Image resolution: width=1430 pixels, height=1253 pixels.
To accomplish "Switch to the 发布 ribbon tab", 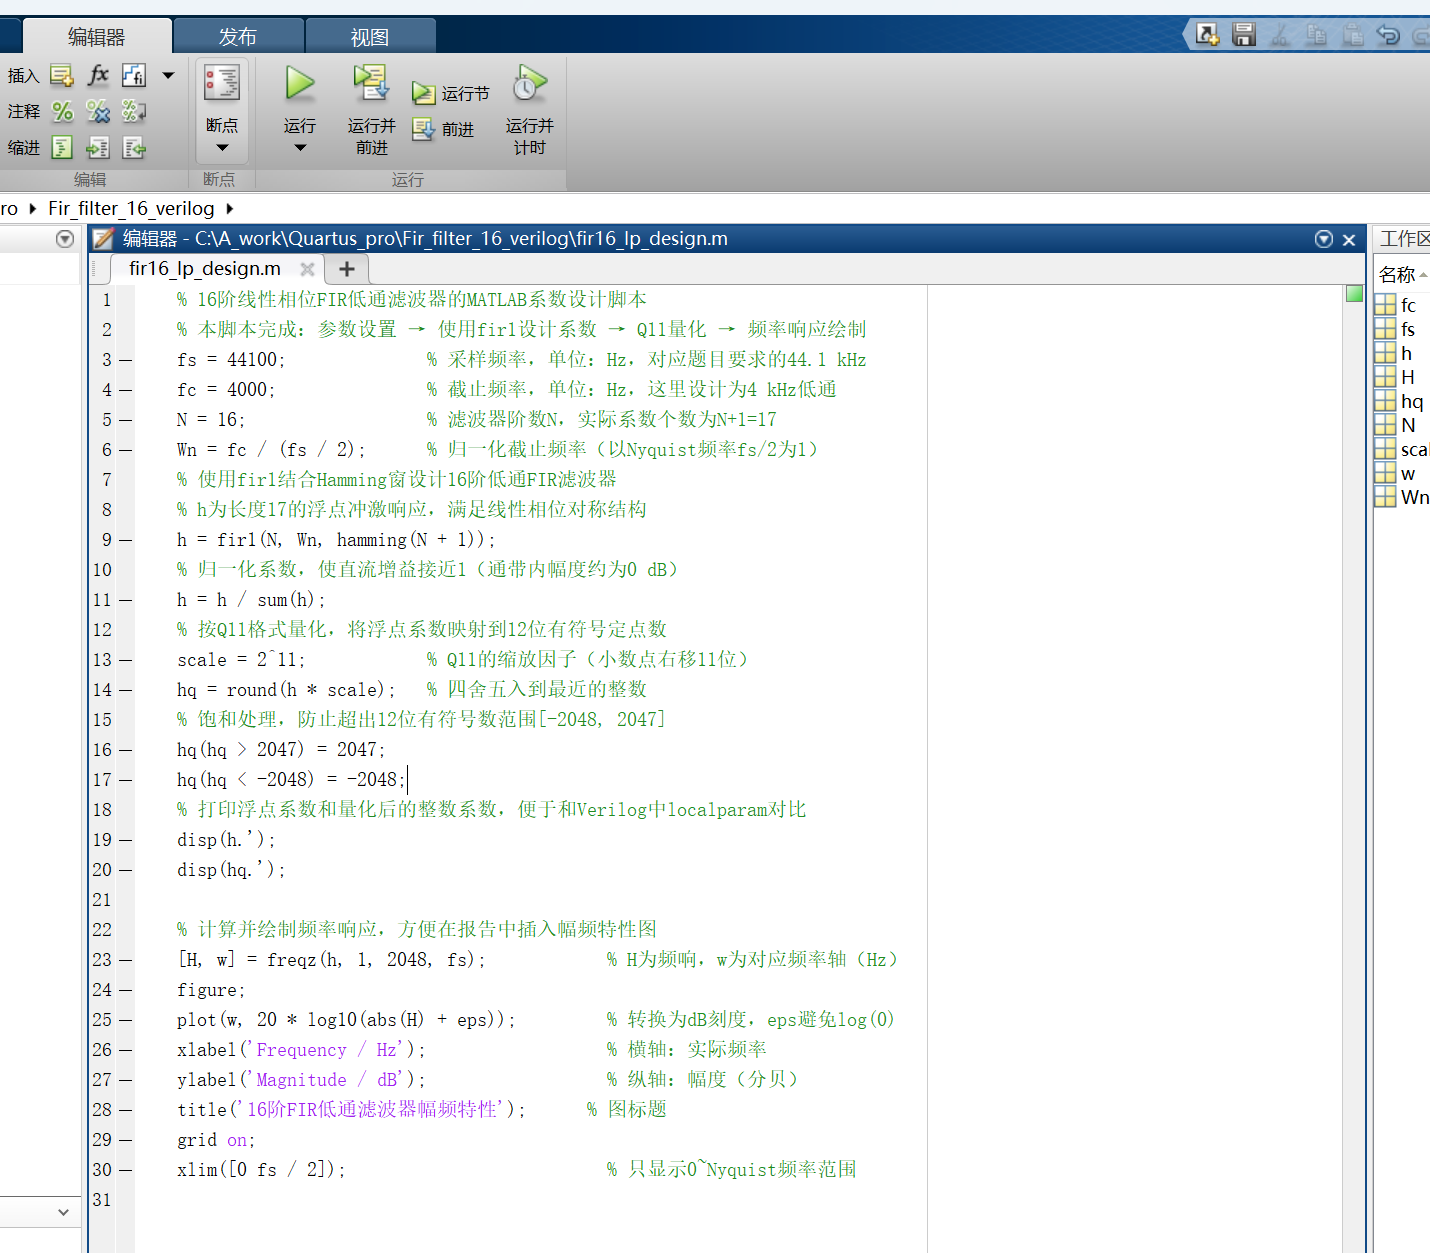I will [238, 37].
